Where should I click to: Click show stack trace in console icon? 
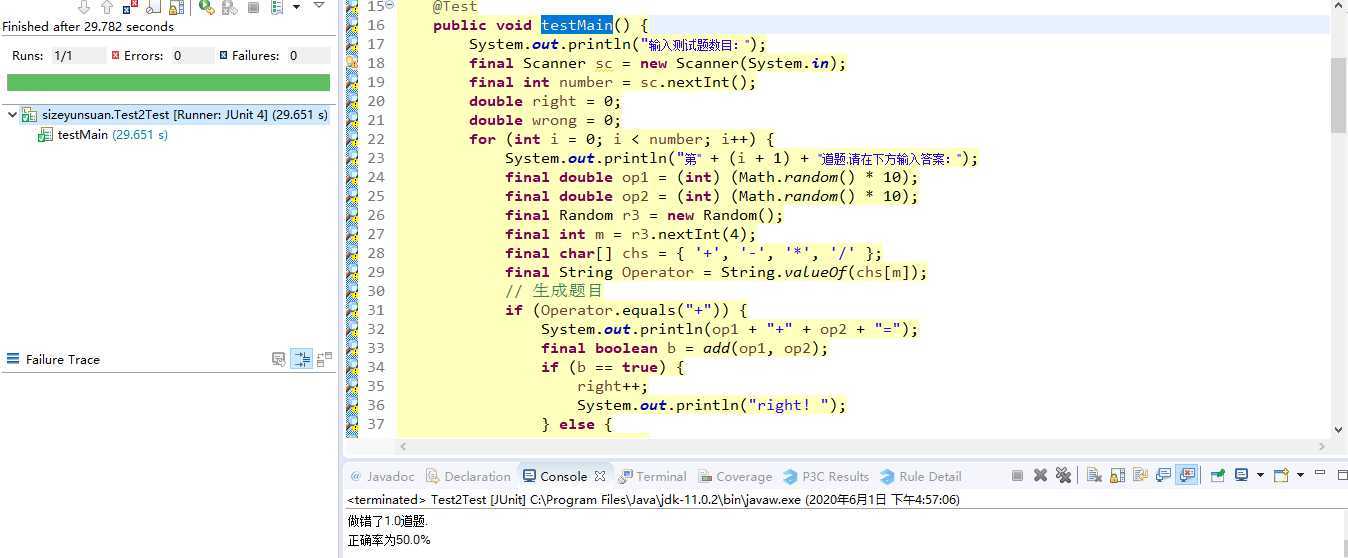click(x=279, y=359)
